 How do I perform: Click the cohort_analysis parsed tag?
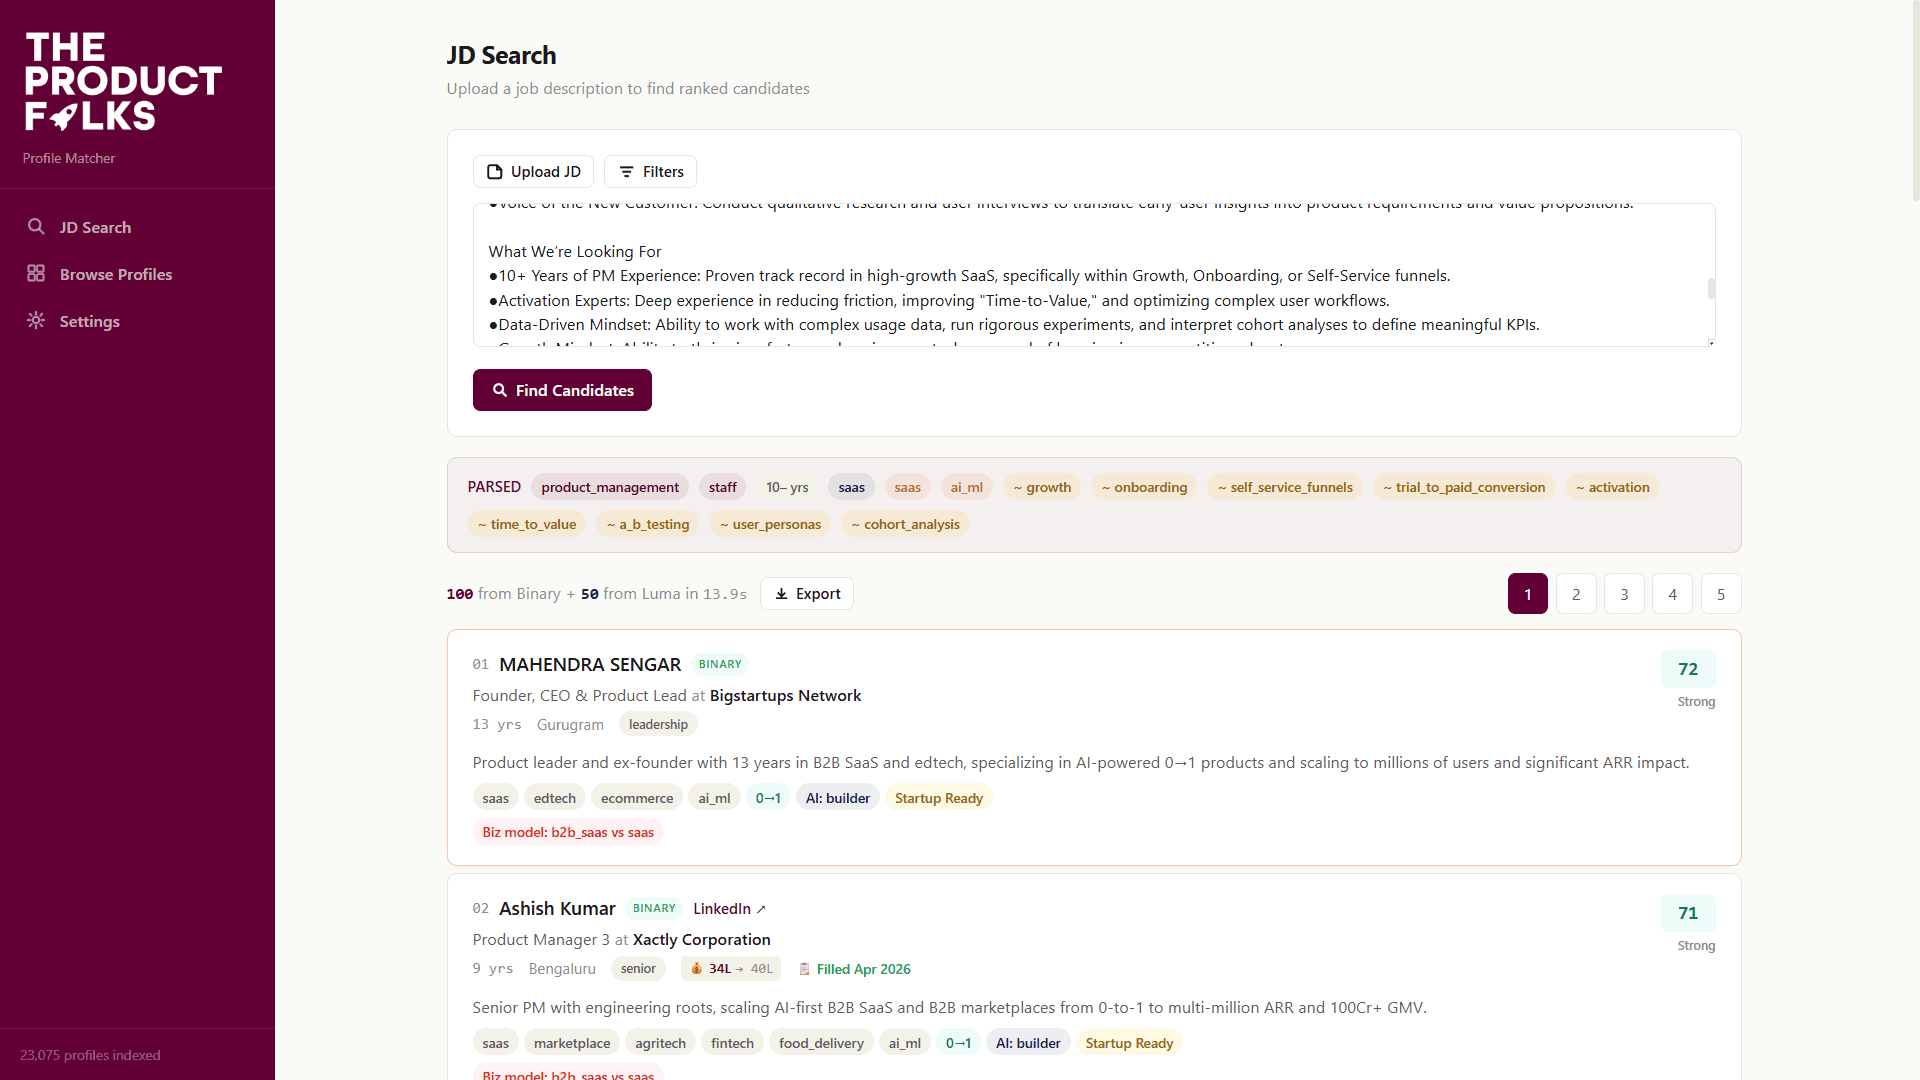coord(905,524)
